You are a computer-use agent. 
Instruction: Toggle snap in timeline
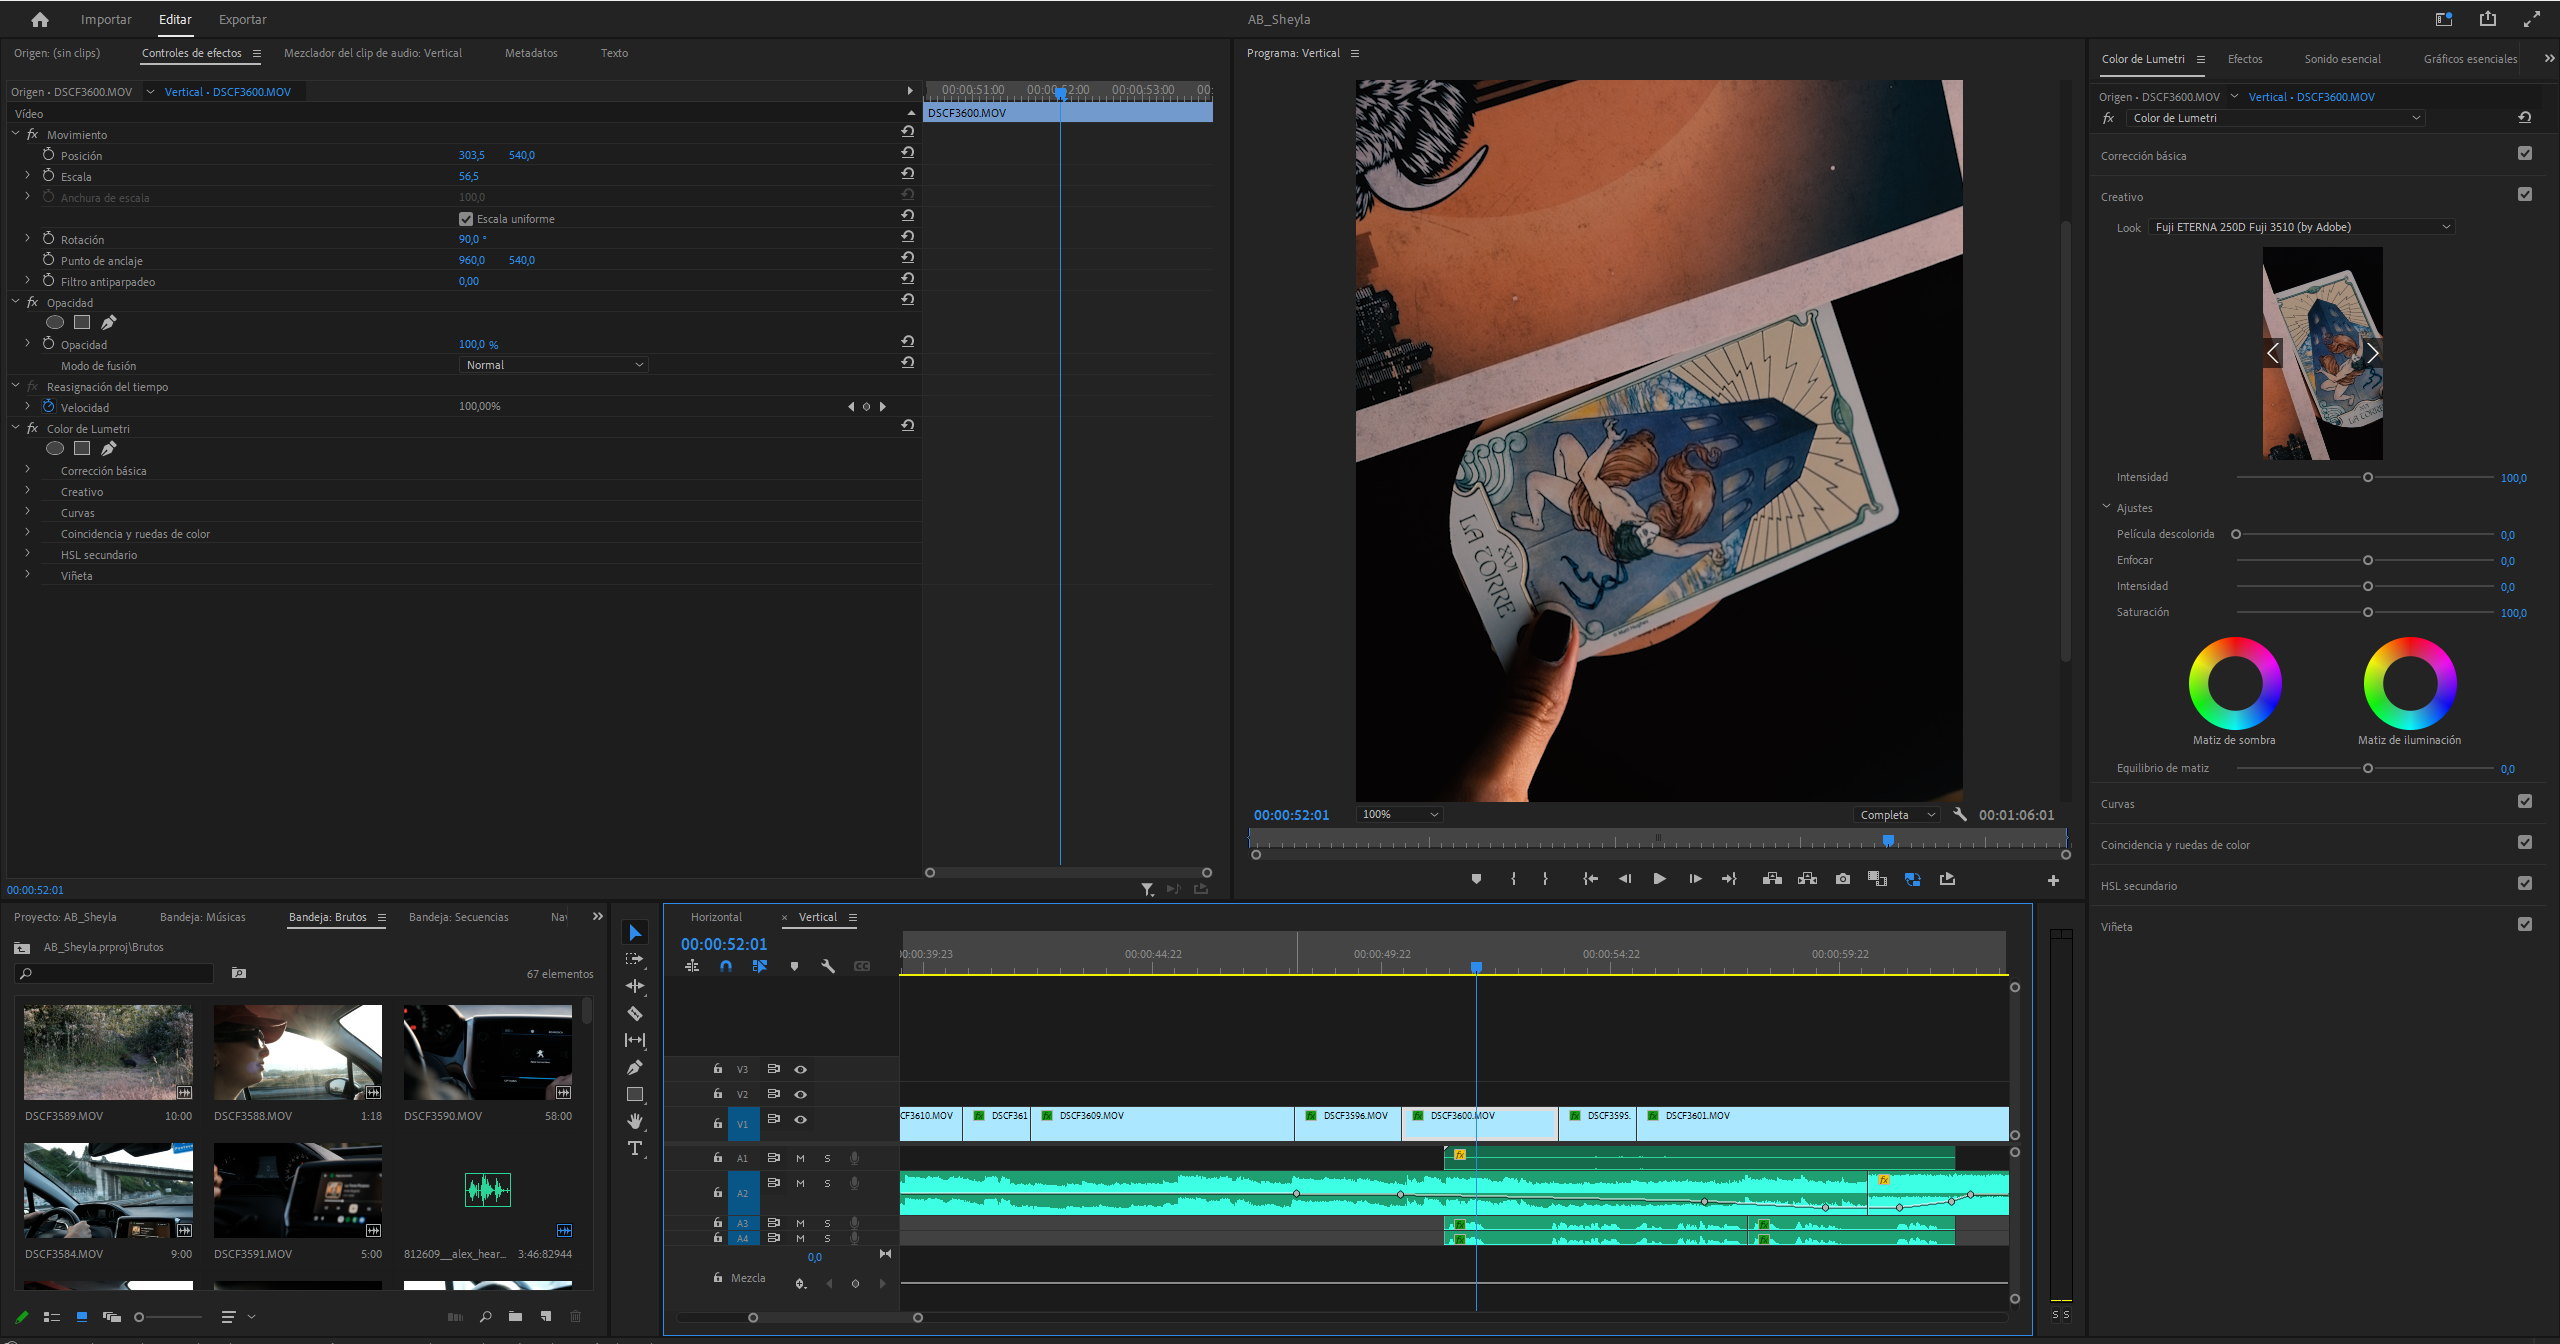726,966
